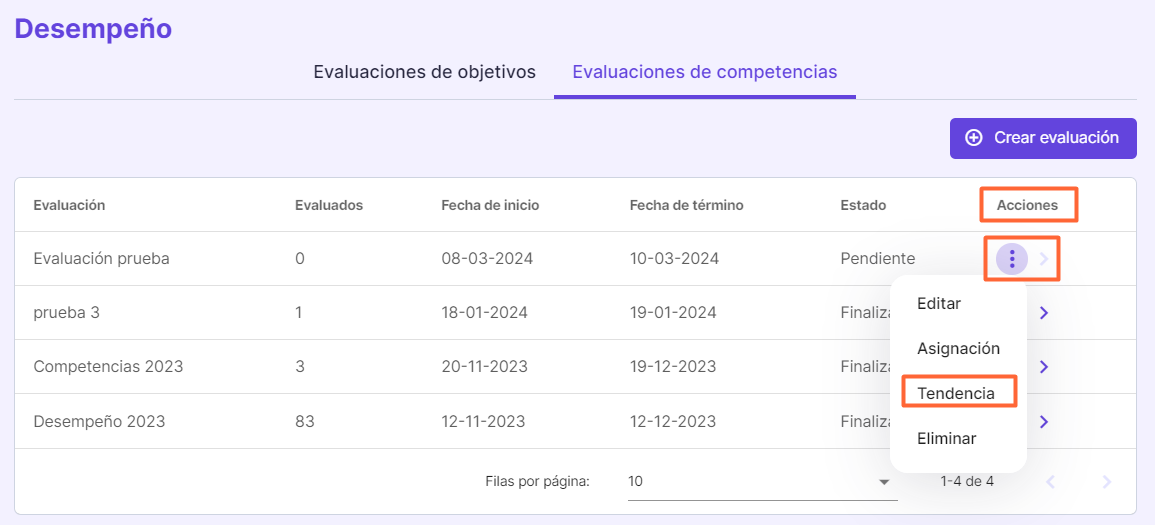Go to next page of table
The image size is (1155, 525).
point(1106,482)
